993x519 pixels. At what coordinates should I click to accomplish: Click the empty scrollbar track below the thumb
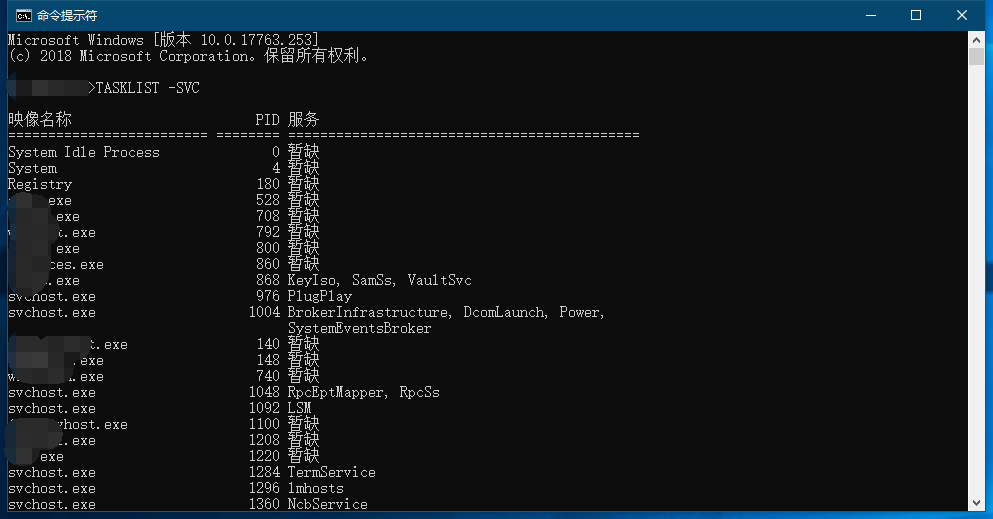(x=976, y=278)
